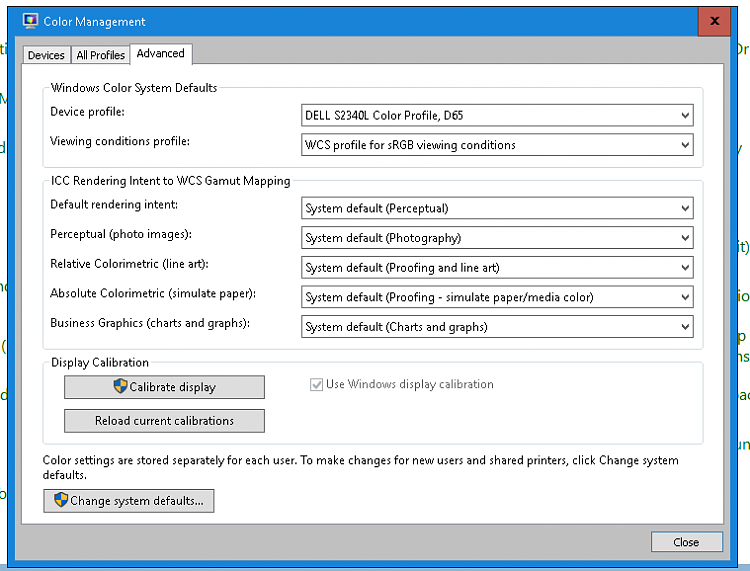Click the Absolute Colorimetric (simulate paper): label

[x=153, y=294]
